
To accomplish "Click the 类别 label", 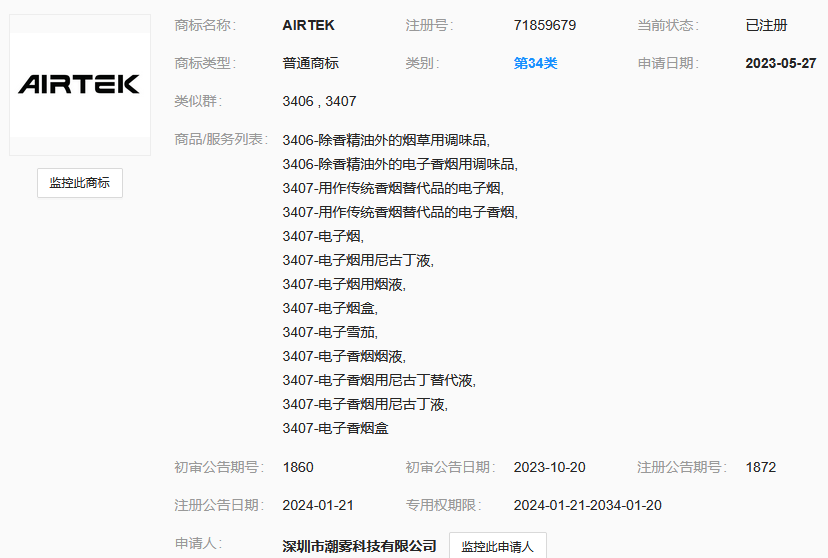I will point(422,63).
